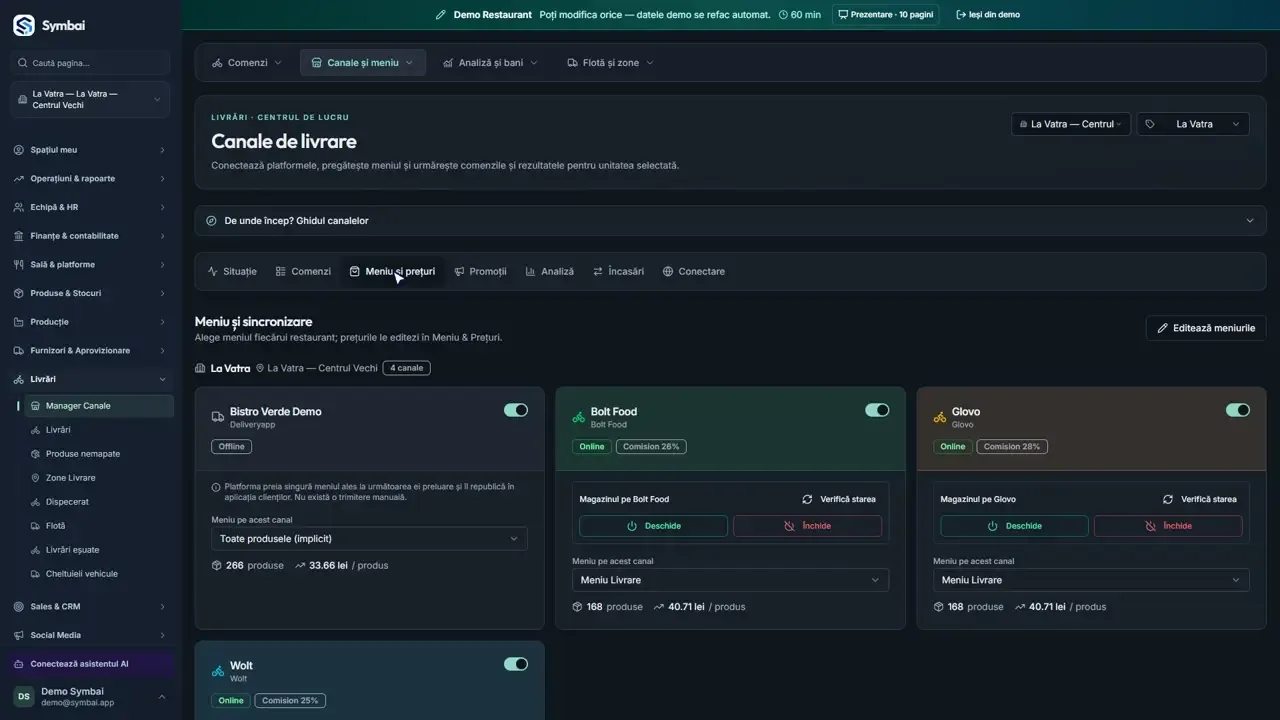Screen dimensions: 1280x720
Task: Click the Caută pagina search field
Action: click(90, 63)
